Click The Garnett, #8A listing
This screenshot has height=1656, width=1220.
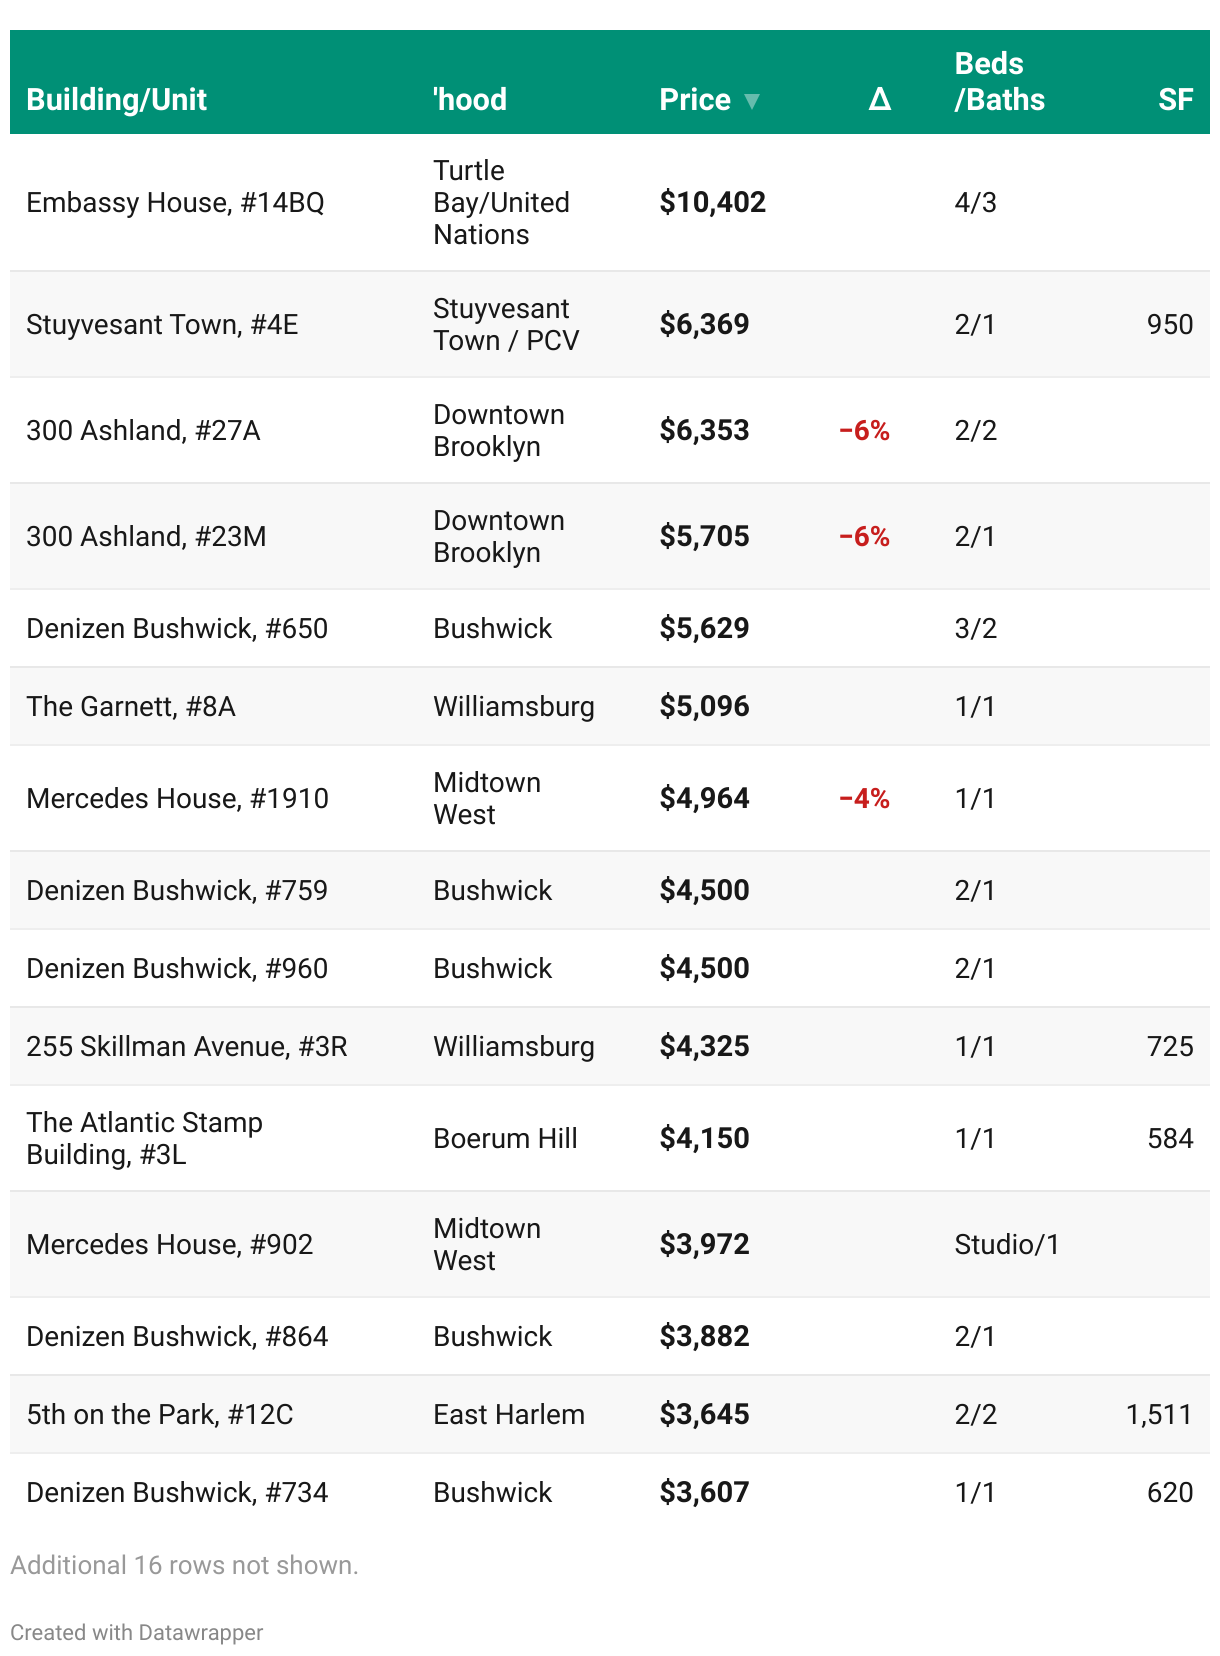pos(131,707)
